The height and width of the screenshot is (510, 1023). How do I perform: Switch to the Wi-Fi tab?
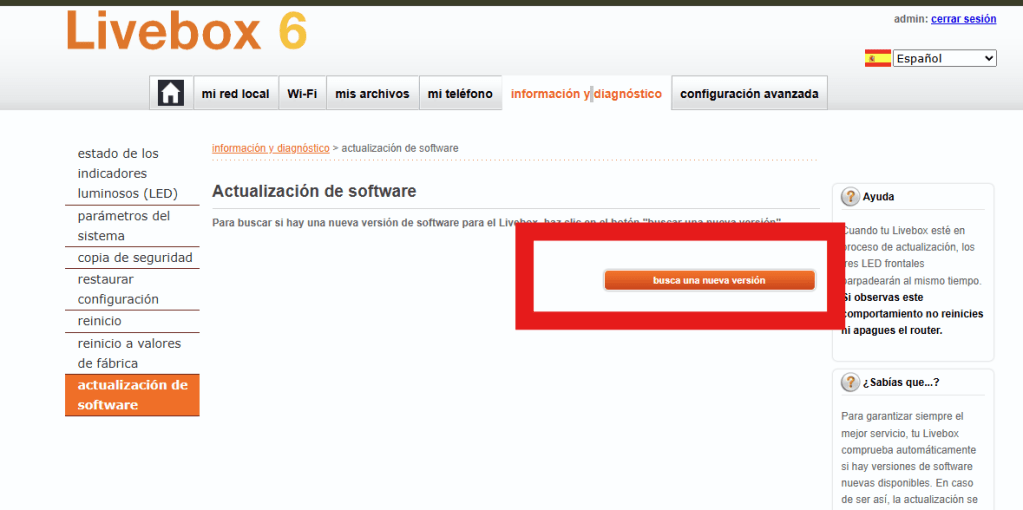tap(302, 94)
